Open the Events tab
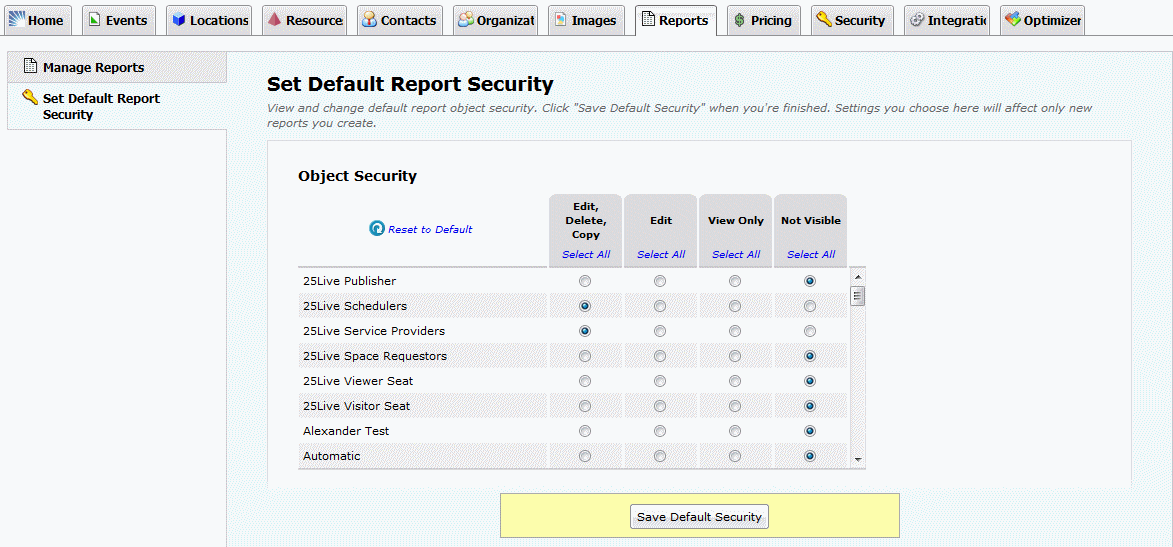The image size is (1173, 547). tap(119, 20)
